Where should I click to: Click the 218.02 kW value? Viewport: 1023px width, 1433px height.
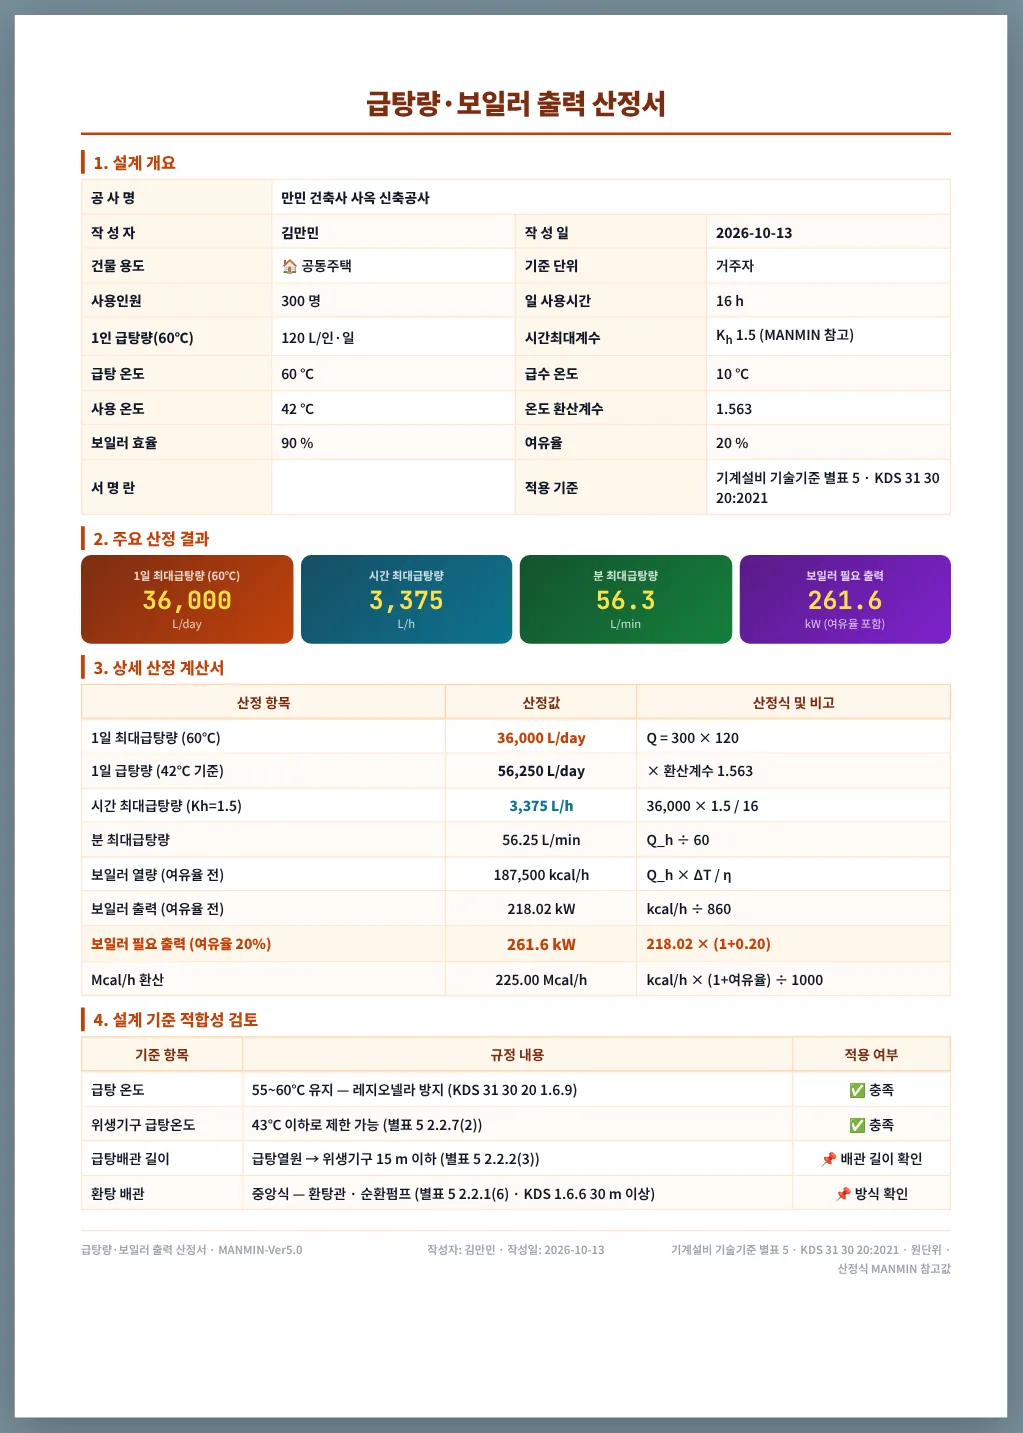[x=541, y=909]
